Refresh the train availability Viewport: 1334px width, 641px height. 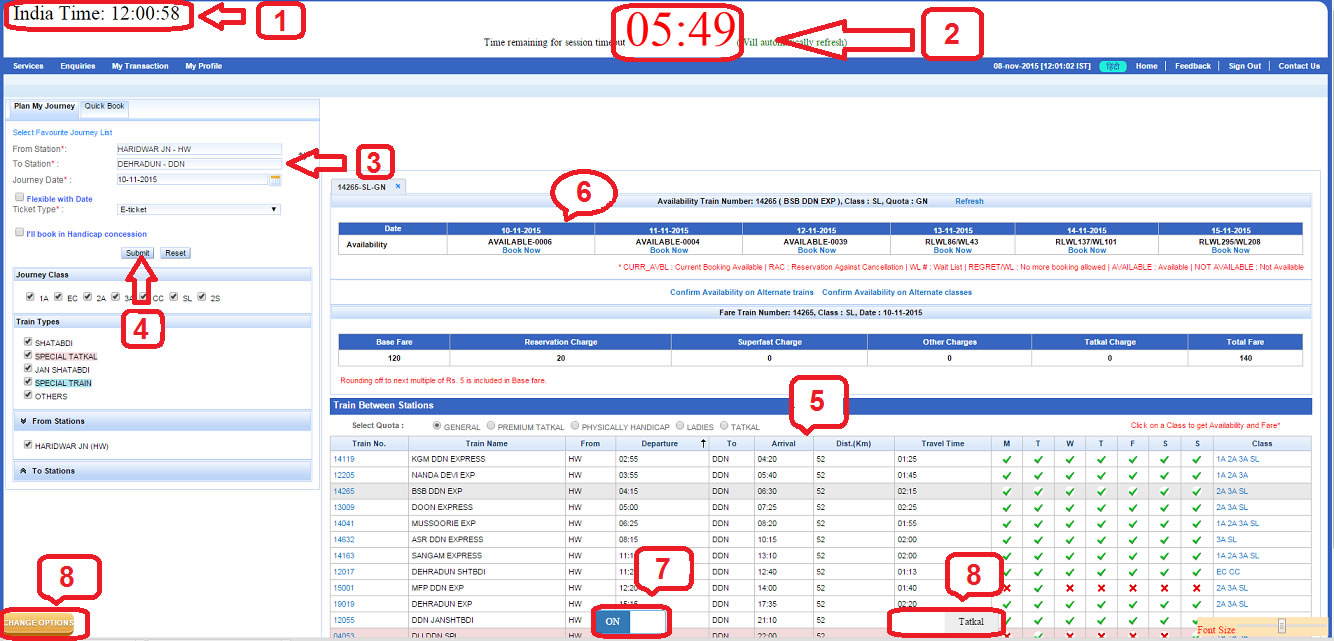968,201
